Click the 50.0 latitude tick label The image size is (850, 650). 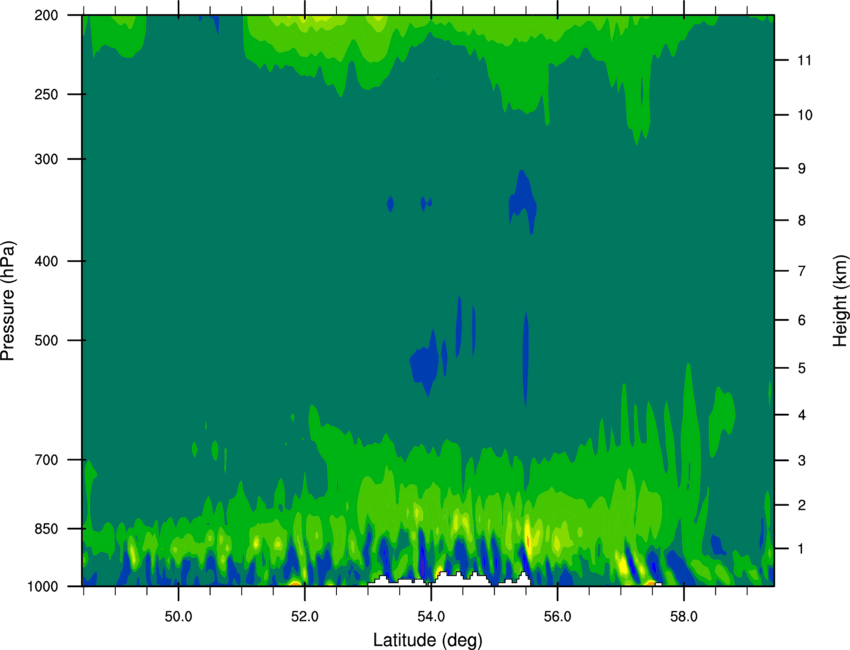(x=178, y=617)
